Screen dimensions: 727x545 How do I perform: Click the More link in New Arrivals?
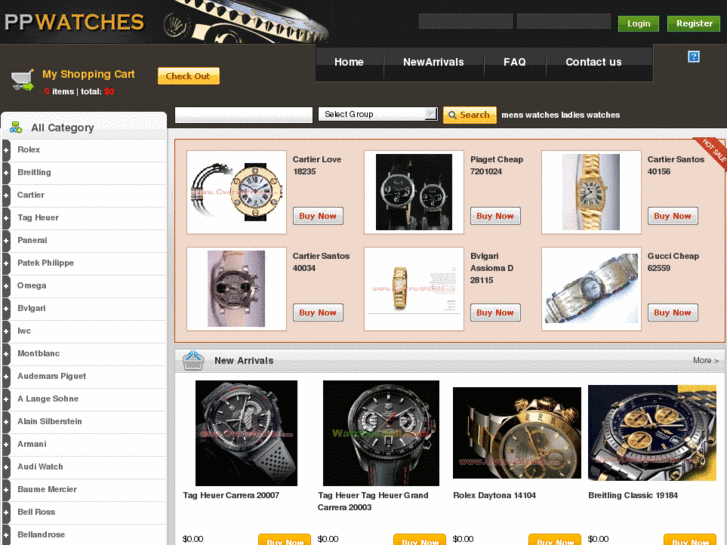(706, 360)
